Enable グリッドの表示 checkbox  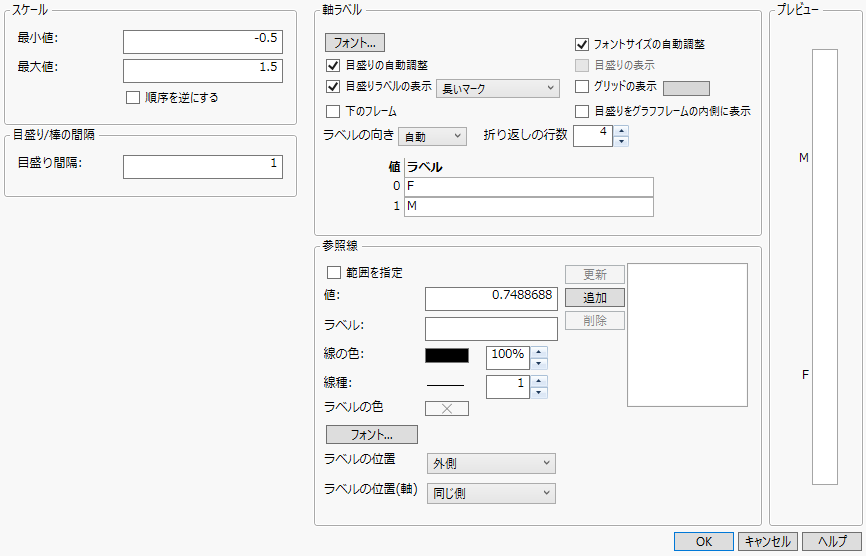[x=582, y=87]
